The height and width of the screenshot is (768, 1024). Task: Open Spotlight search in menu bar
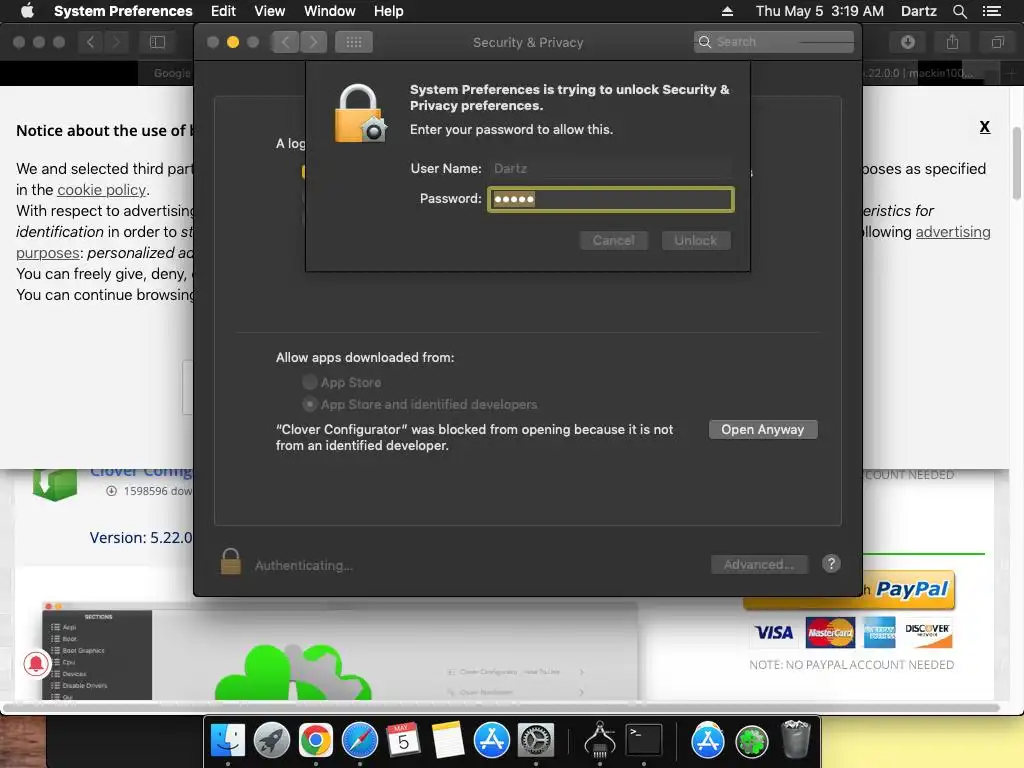pyautogui.click(x=959, y=11)
